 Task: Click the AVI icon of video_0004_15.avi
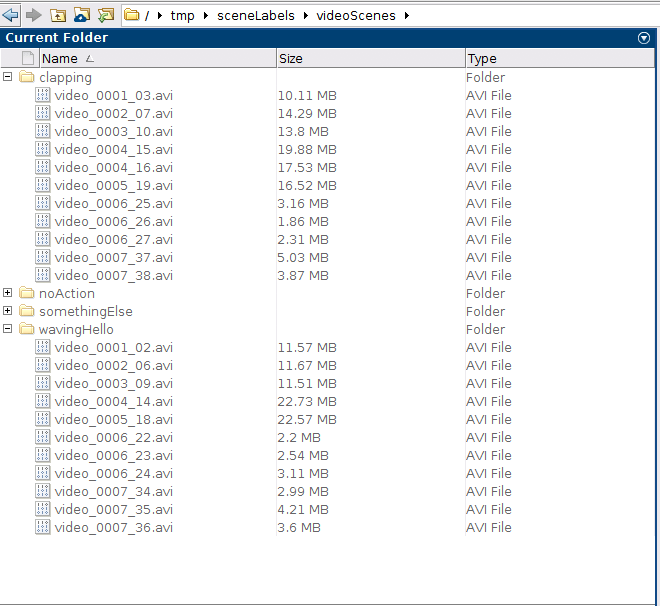42,149
